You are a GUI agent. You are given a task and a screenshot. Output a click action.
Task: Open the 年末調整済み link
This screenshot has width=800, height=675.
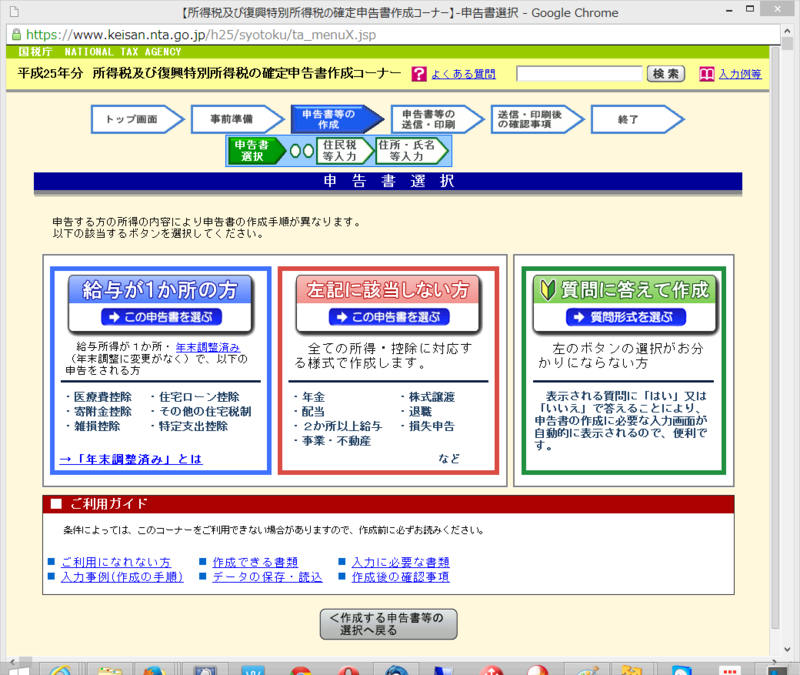(x=208, y=347)
